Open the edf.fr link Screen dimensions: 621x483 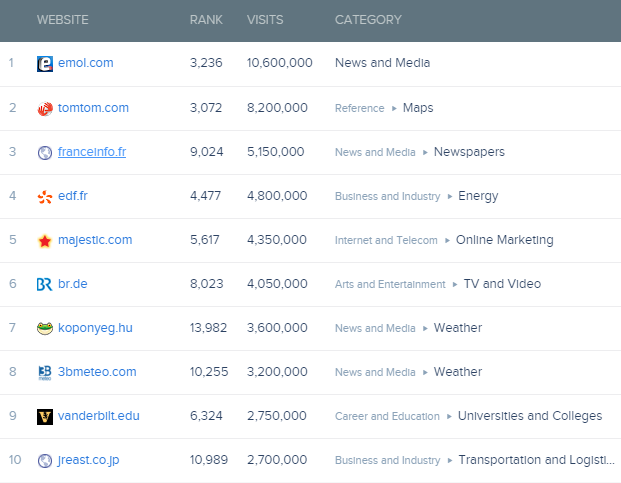73,196
